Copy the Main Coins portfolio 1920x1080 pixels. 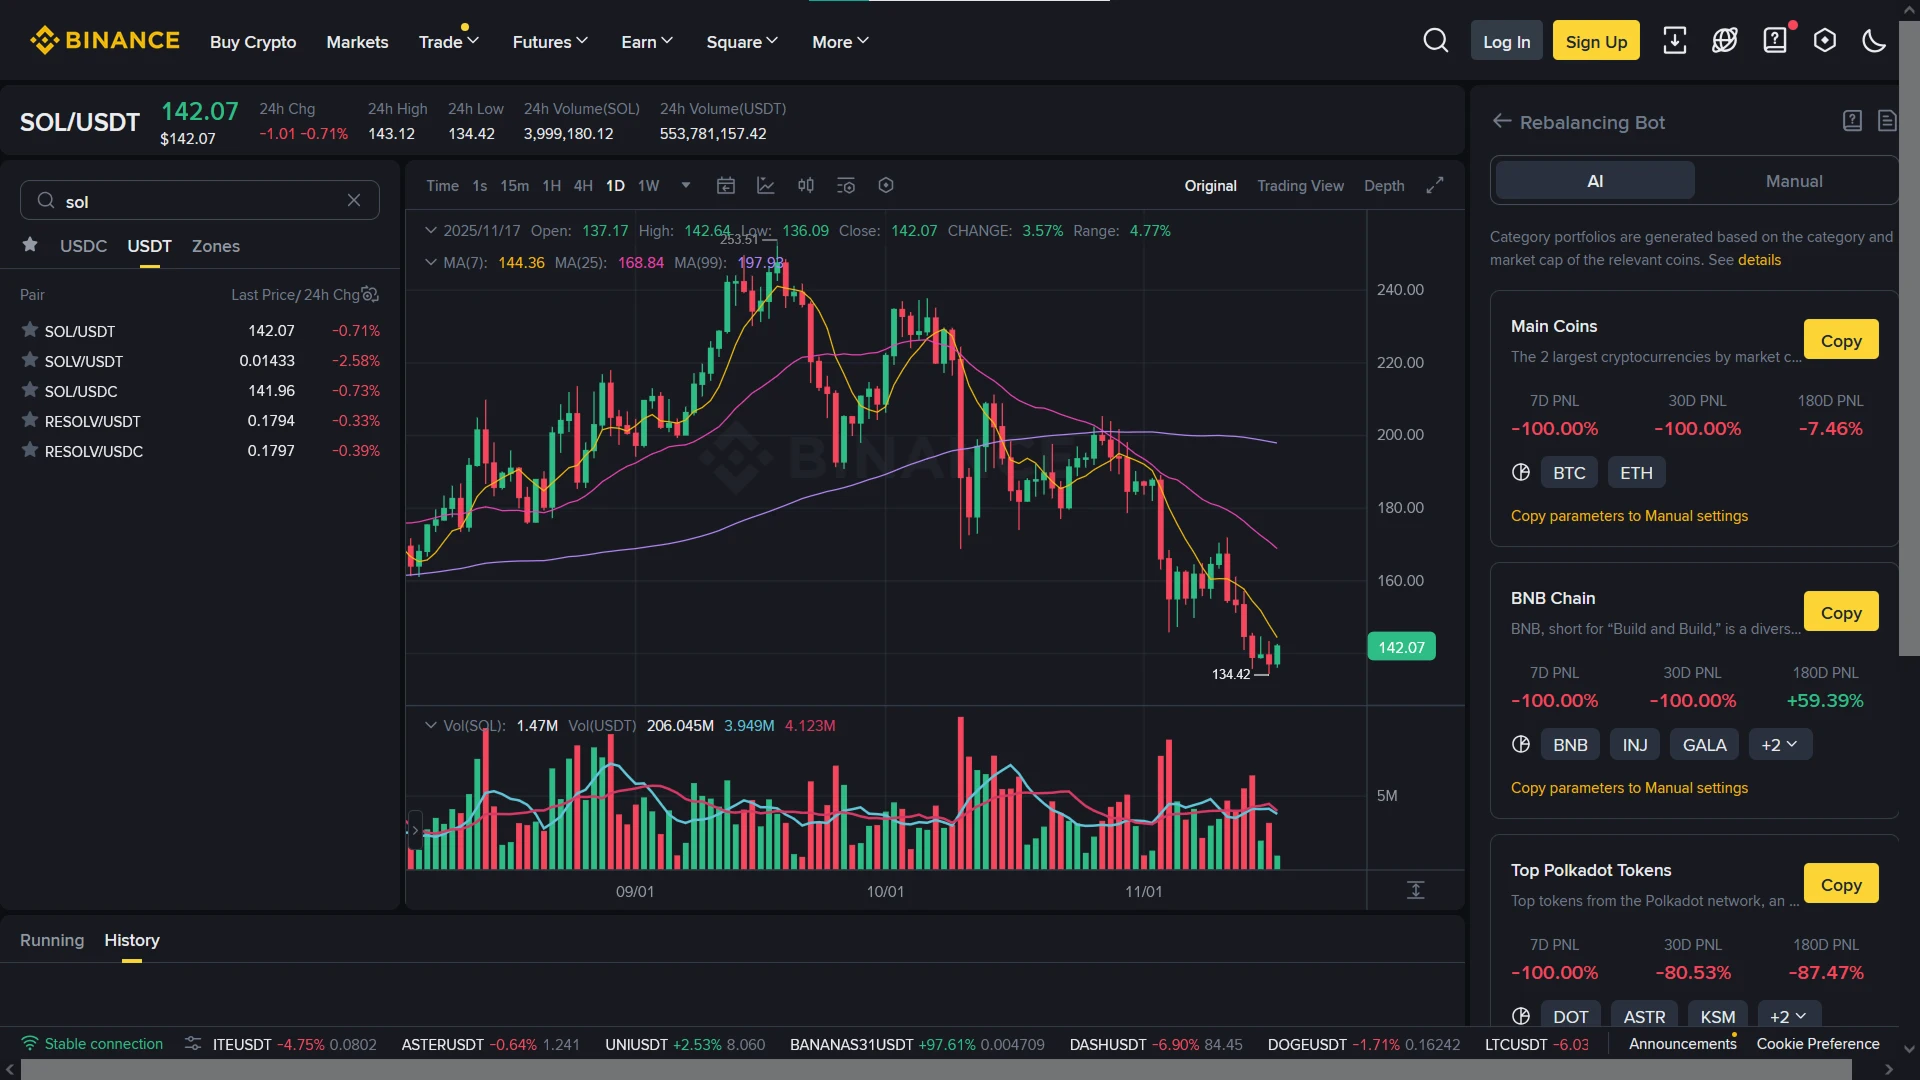(x=1841, y=339)
